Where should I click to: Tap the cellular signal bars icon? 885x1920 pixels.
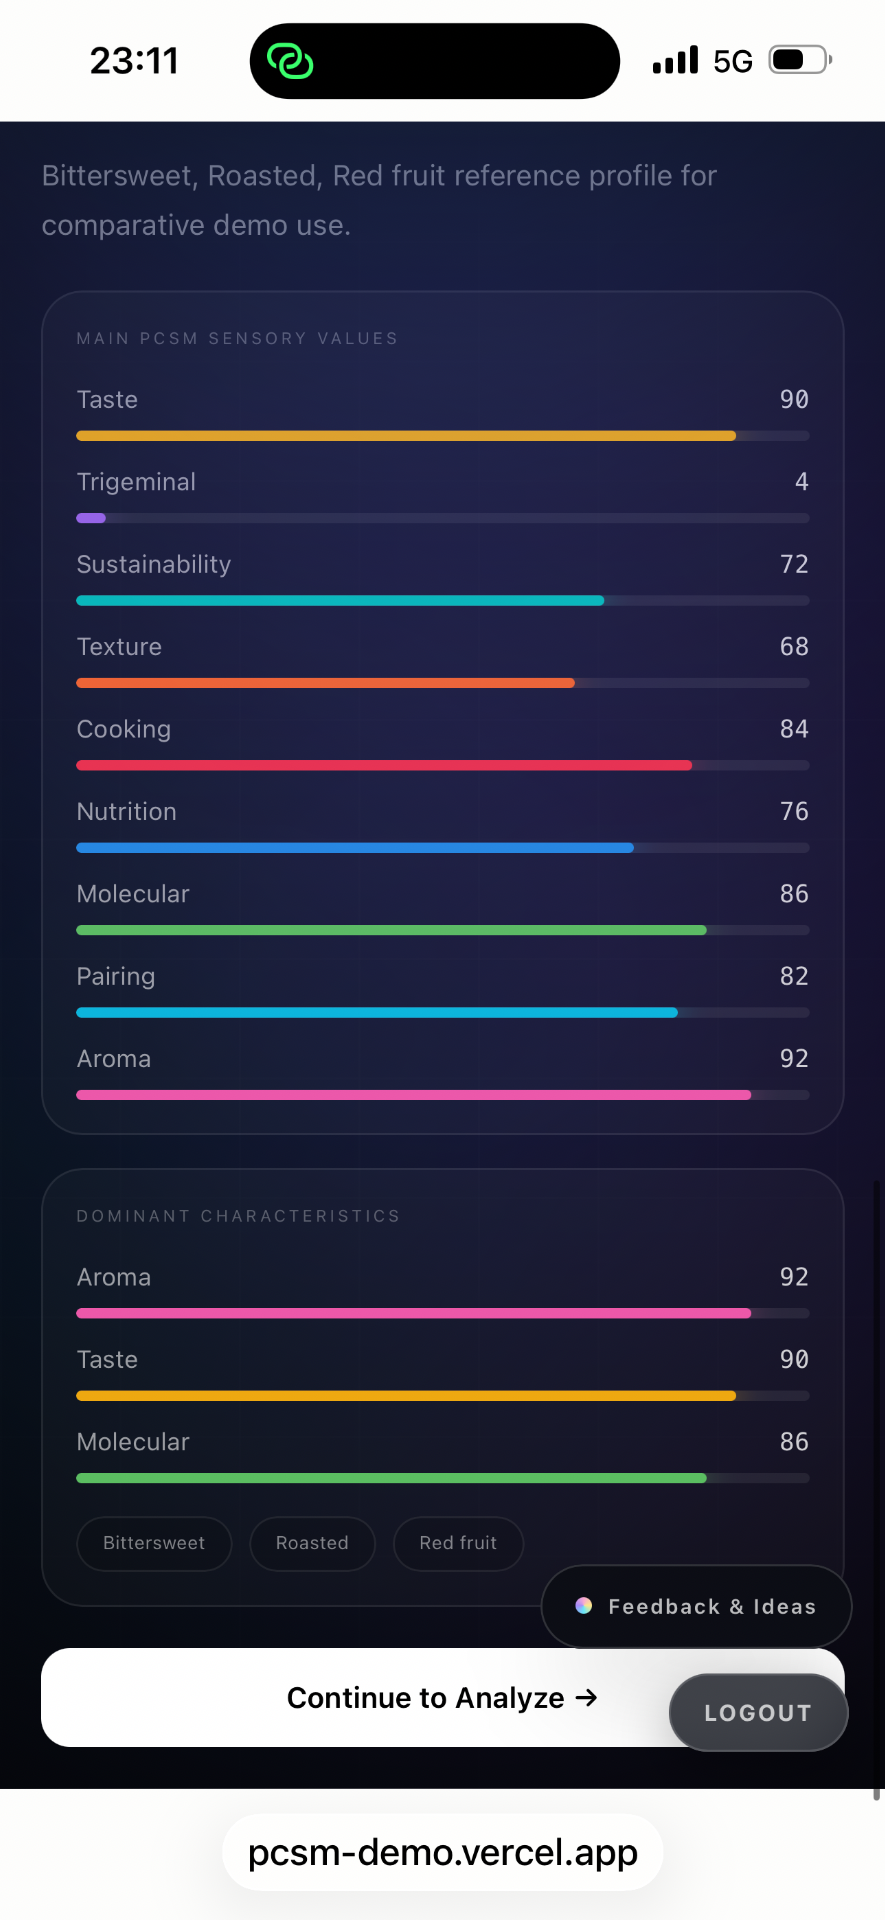pos(675,60)
